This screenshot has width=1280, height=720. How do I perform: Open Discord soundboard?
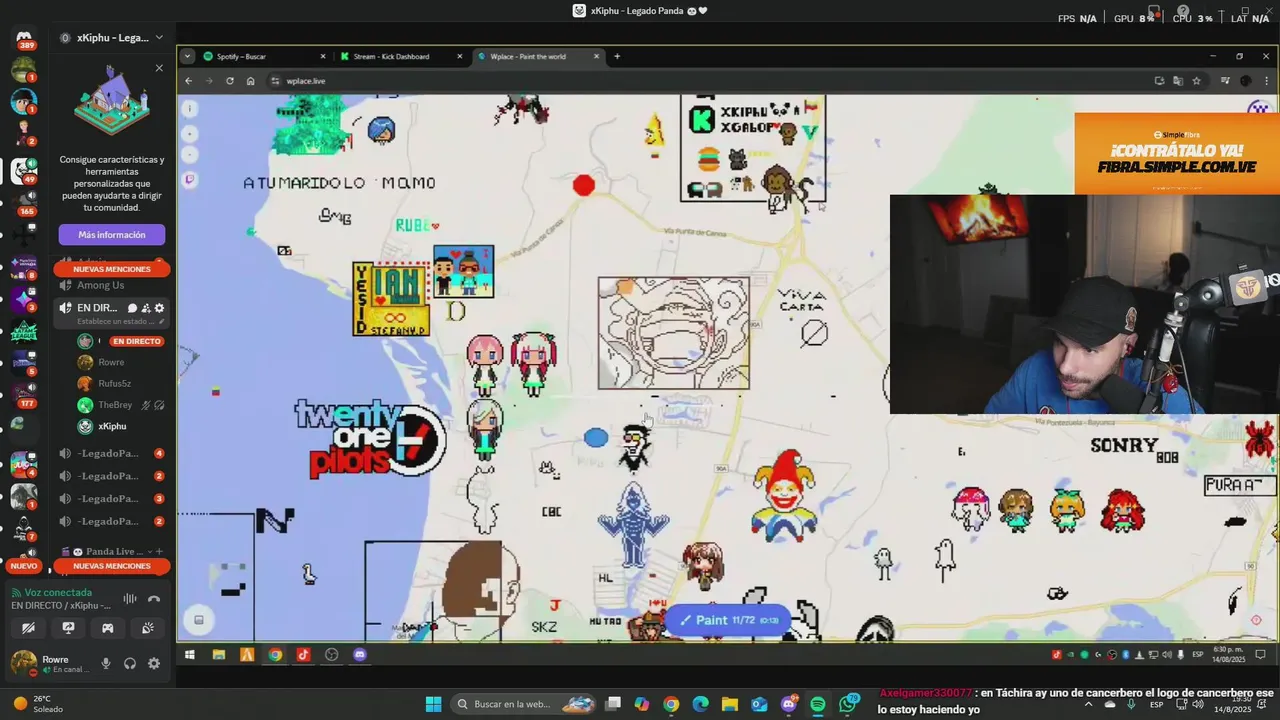(x=147, y=628)
